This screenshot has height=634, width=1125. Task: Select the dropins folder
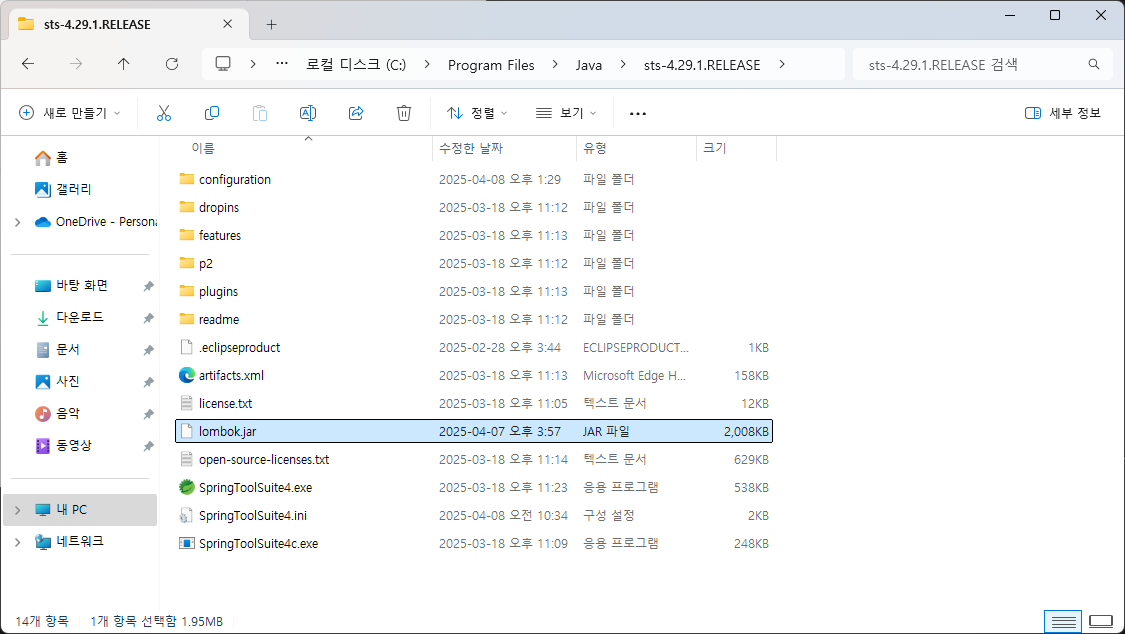(474, 207)
